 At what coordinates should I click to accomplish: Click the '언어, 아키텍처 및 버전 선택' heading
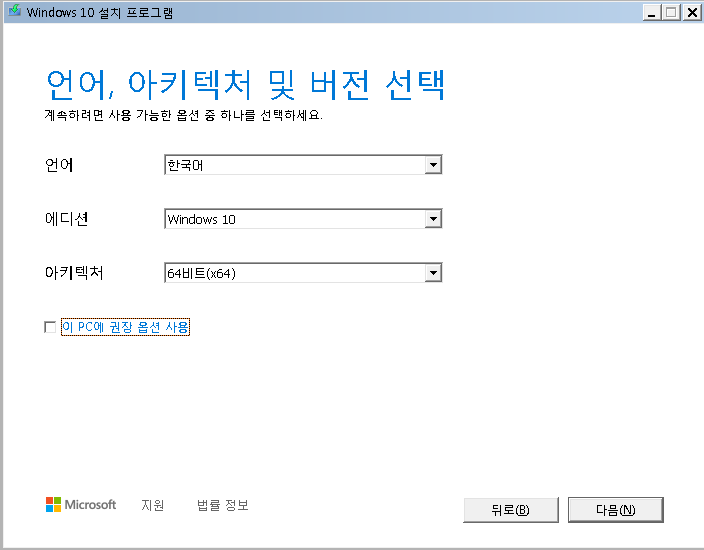(246, 85)
